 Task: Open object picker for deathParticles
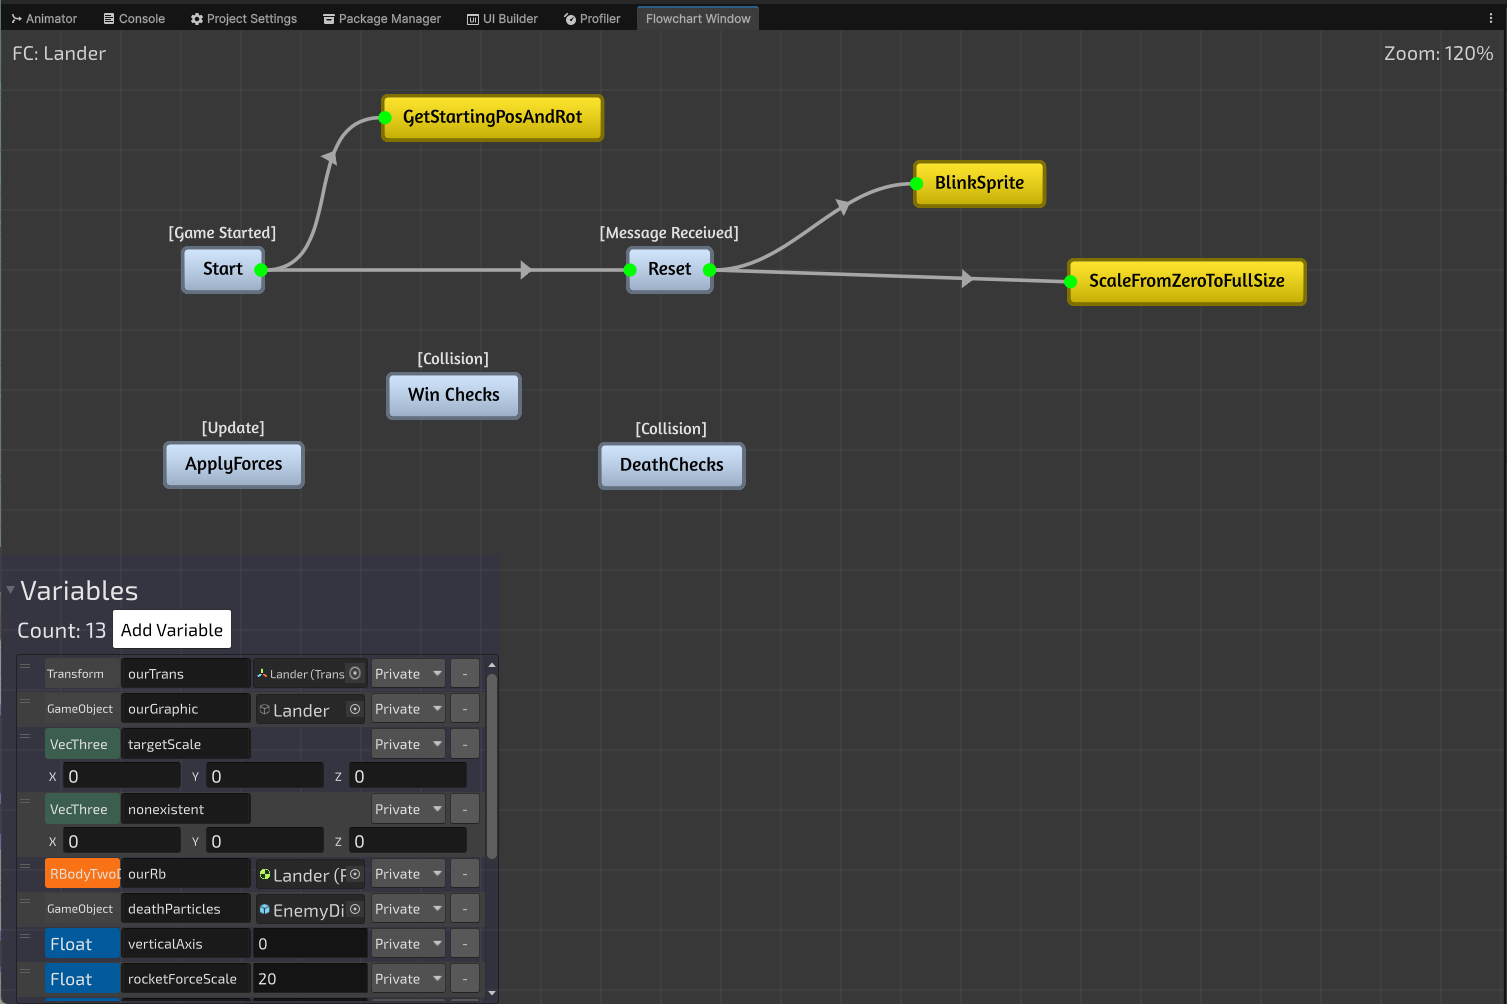355,909
